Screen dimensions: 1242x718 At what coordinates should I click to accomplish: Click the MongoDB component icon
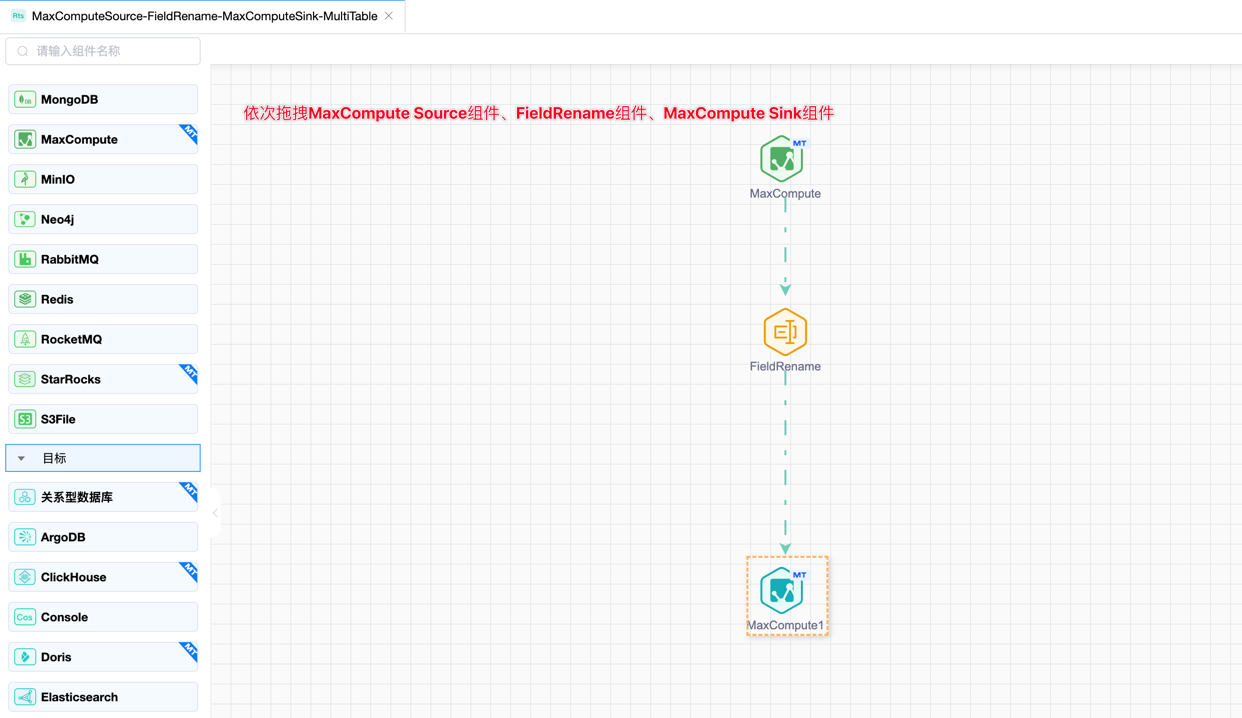[x=25, y=100]
